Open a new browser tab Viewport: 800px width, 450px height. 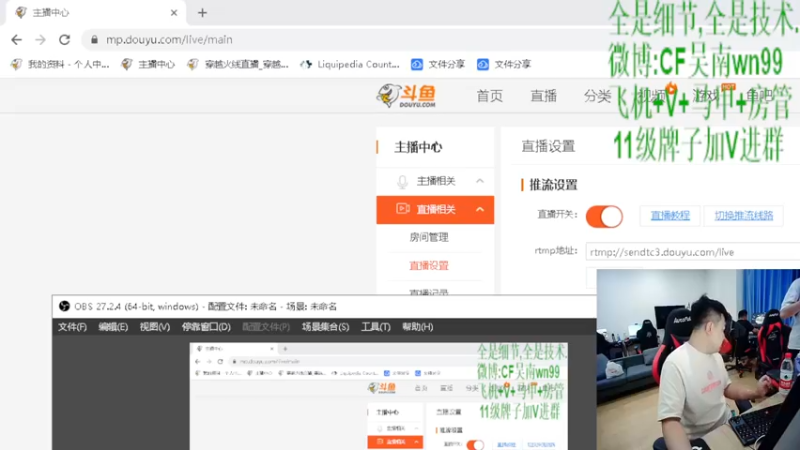(202, 13)
